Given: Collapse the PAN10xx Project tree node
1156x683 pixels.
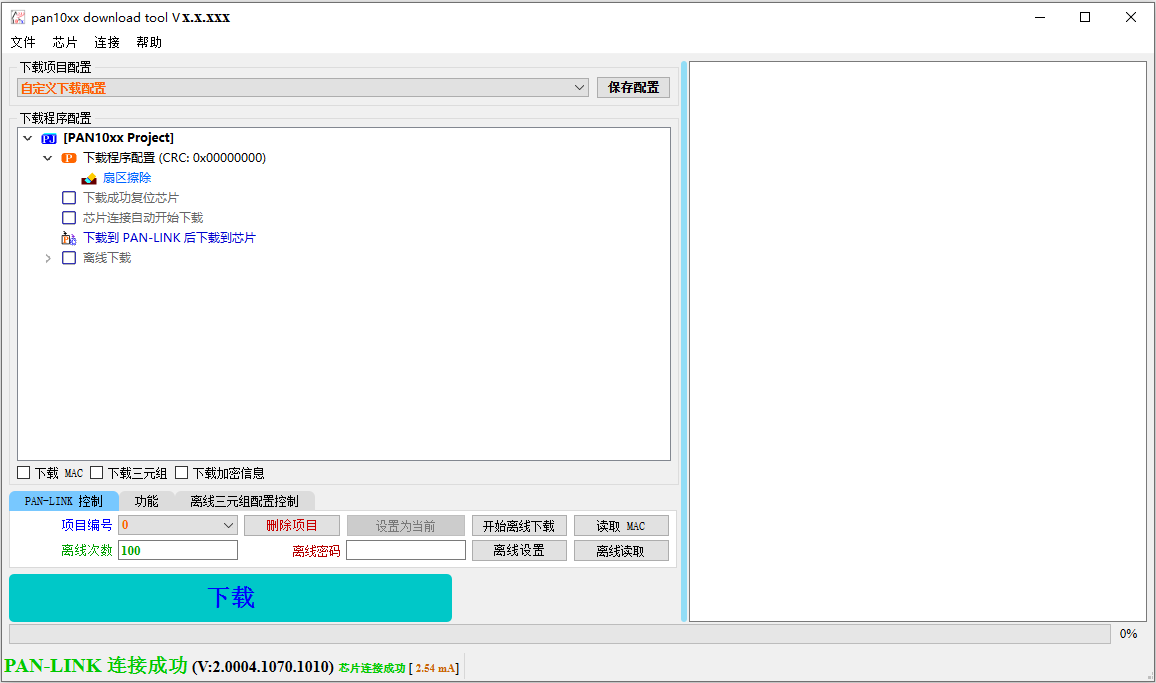Looking at the screenshot, I should tap(28, 138).
